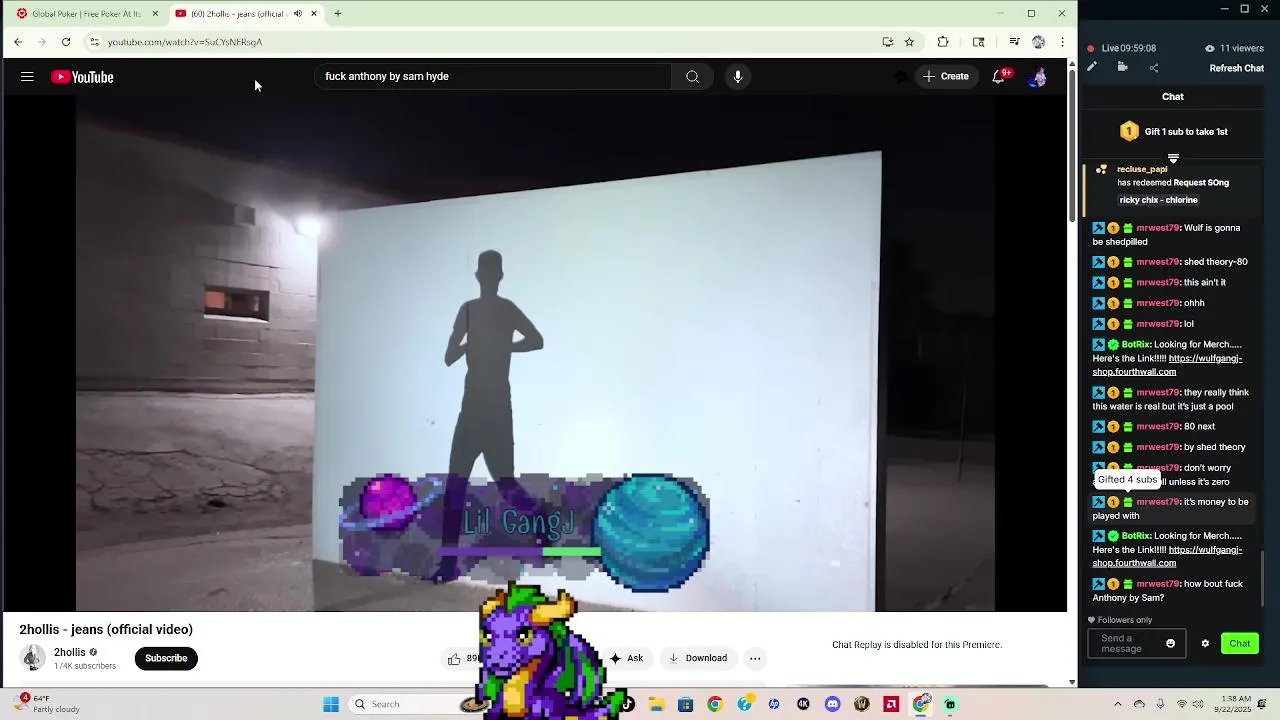1280x720 pixels.
Task: Switch to the Global Poker tab
Action: coord(85,14)
